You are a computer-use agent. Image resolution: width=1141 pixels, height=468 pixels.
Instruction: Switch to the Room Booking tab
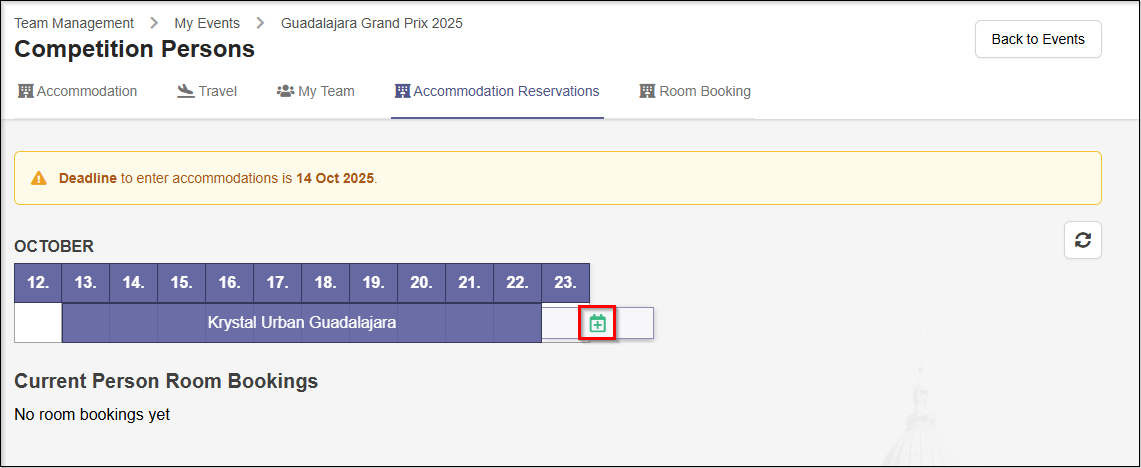[x=704, y=91]
